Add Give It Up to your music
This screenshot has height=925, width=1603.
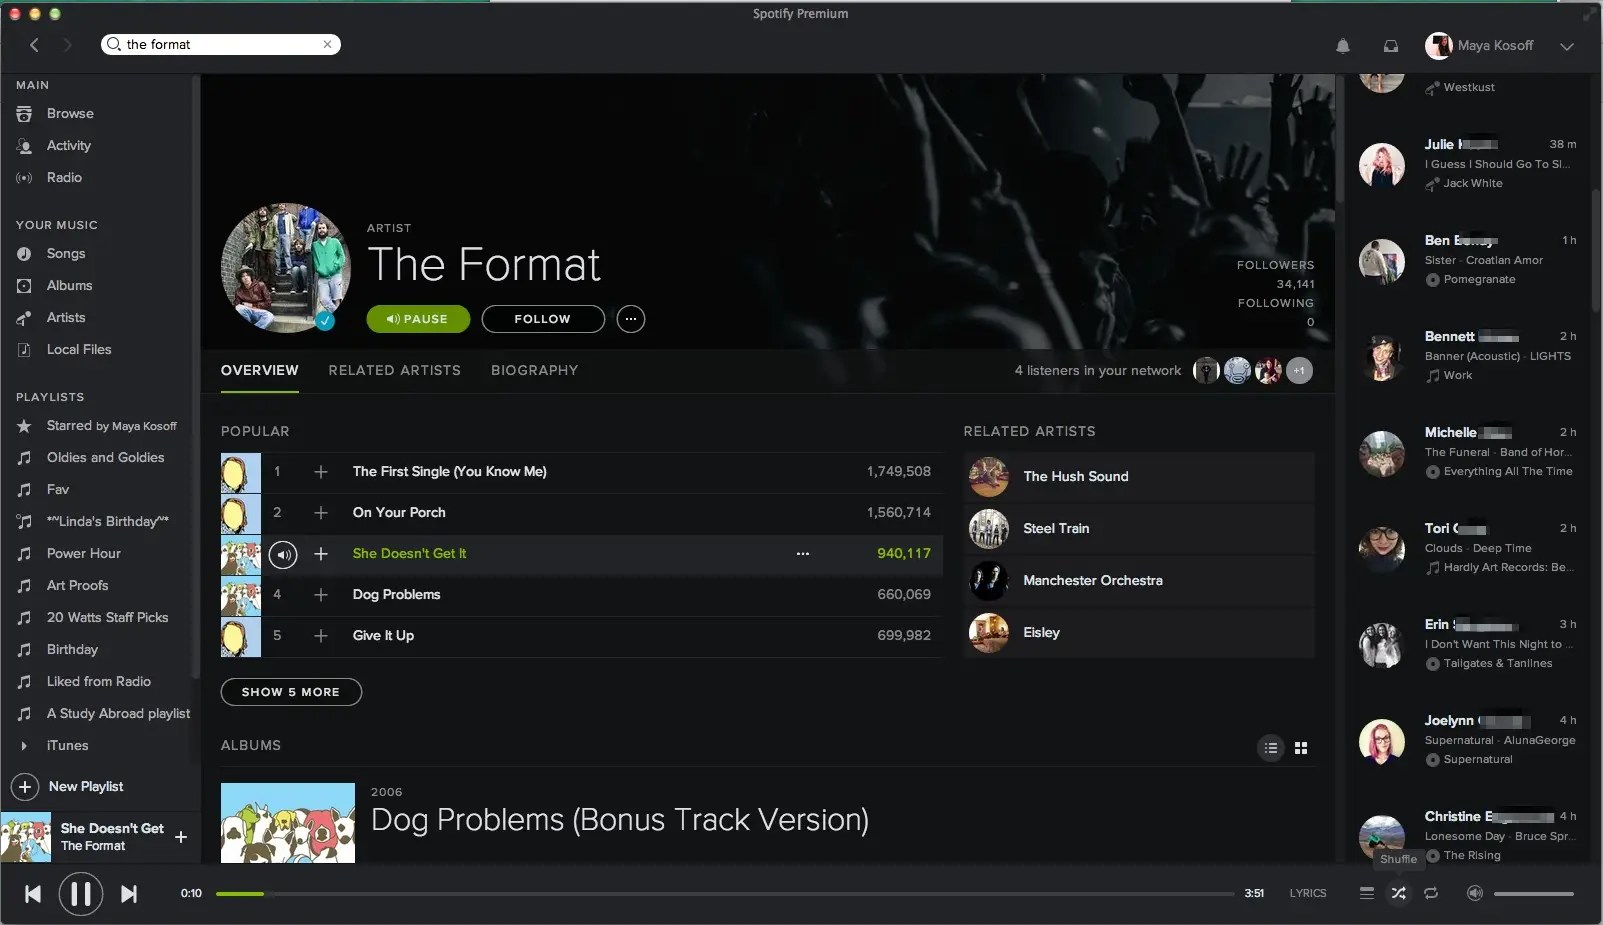pyautogui.click(x=321, y=635)
